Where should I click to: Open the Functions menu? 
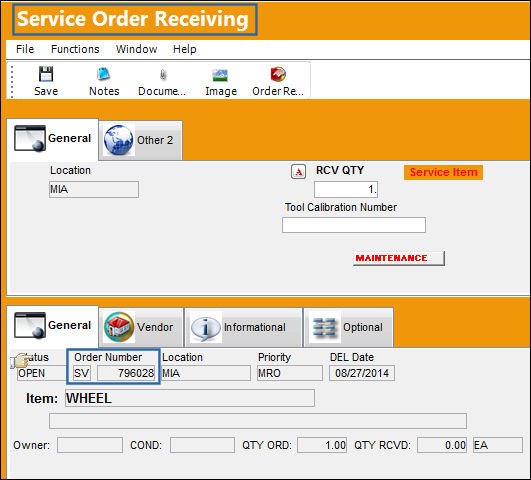coord(75,49)
